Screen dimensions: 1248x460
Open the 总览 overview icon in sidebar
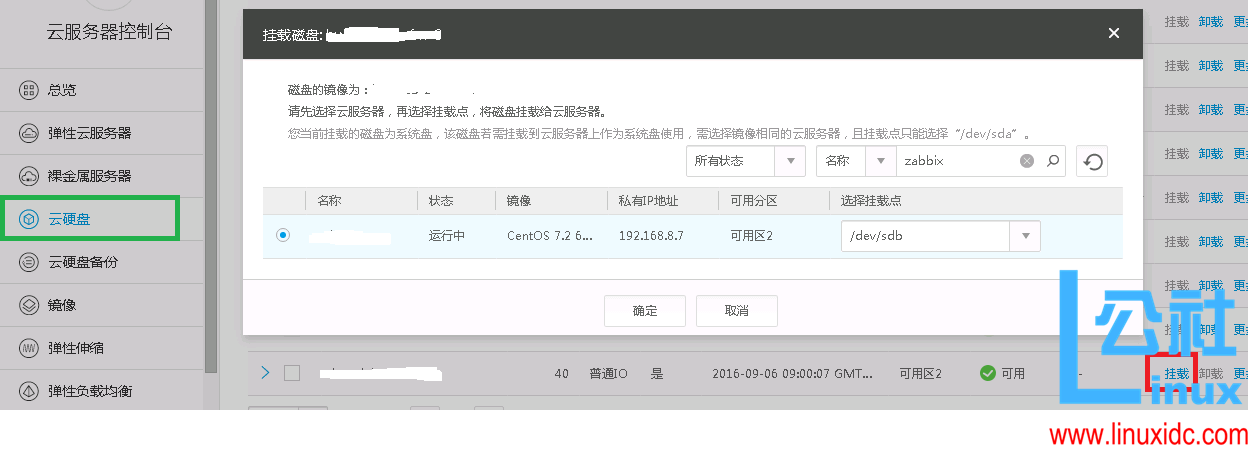tap(29, 90)
